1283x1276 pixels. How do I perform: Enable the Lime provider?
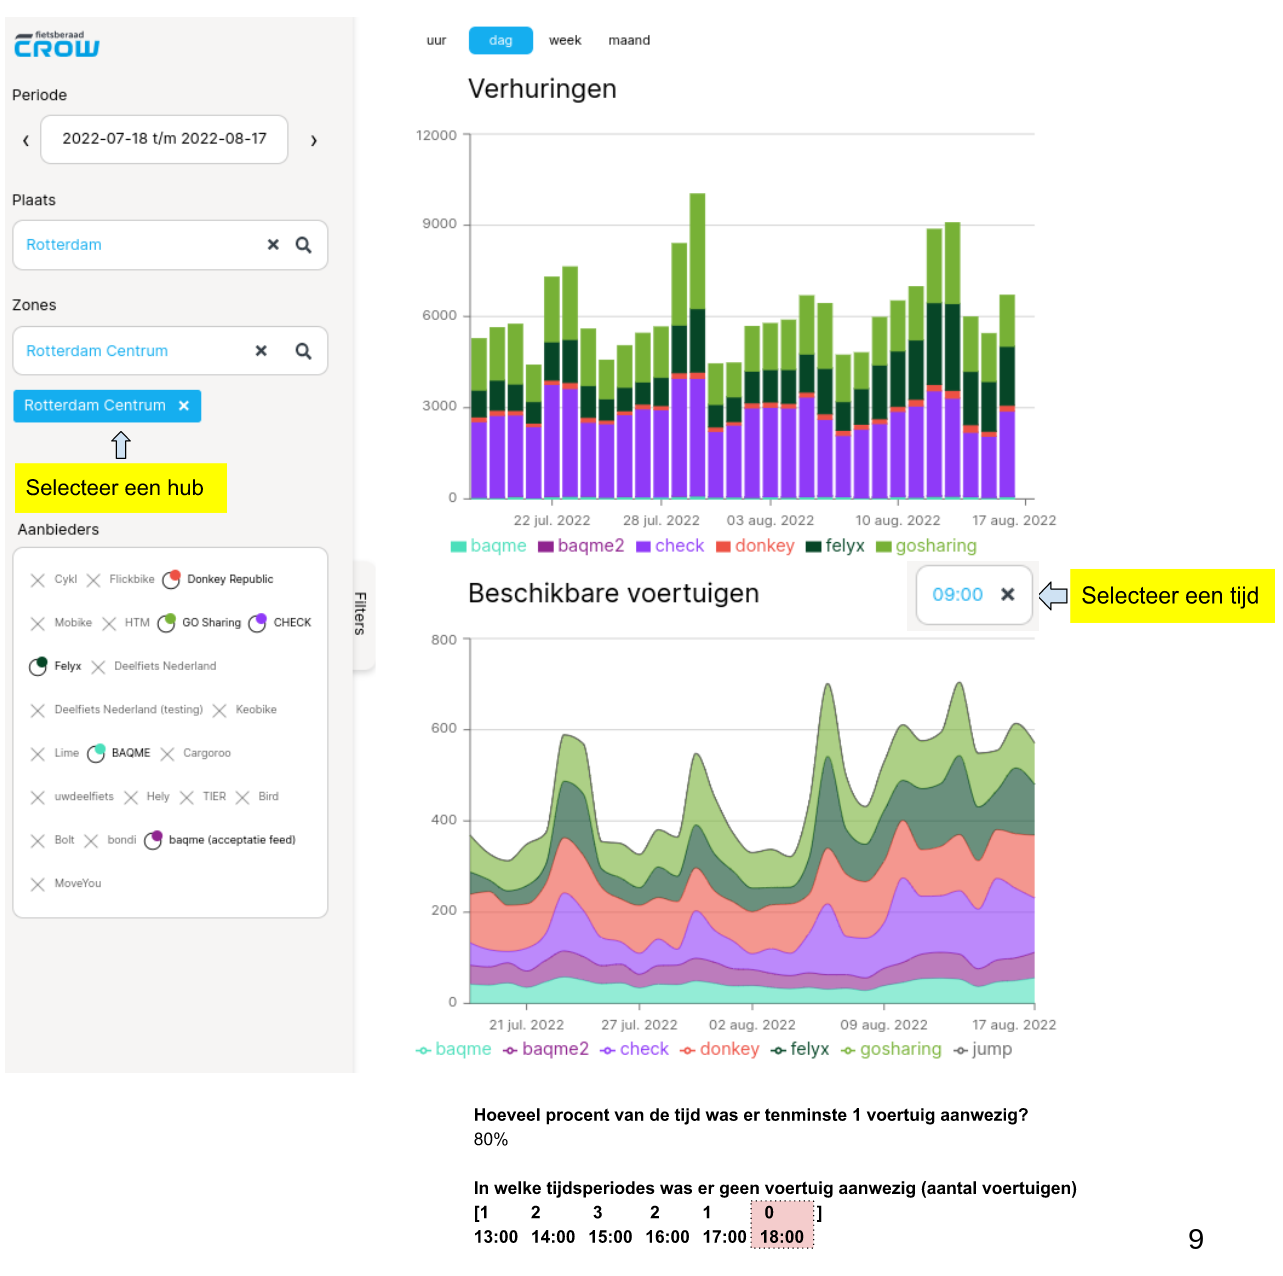pos(54,753)
